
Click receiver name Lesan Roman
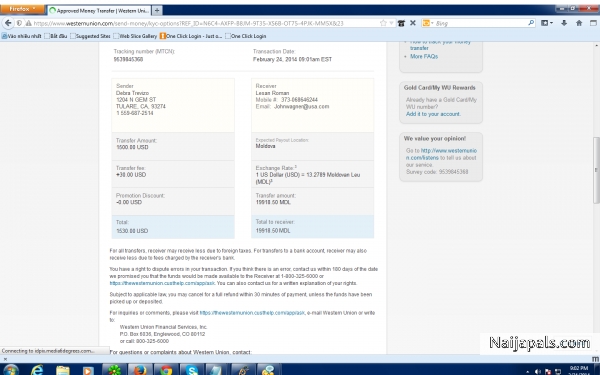(x=272, y=93)
